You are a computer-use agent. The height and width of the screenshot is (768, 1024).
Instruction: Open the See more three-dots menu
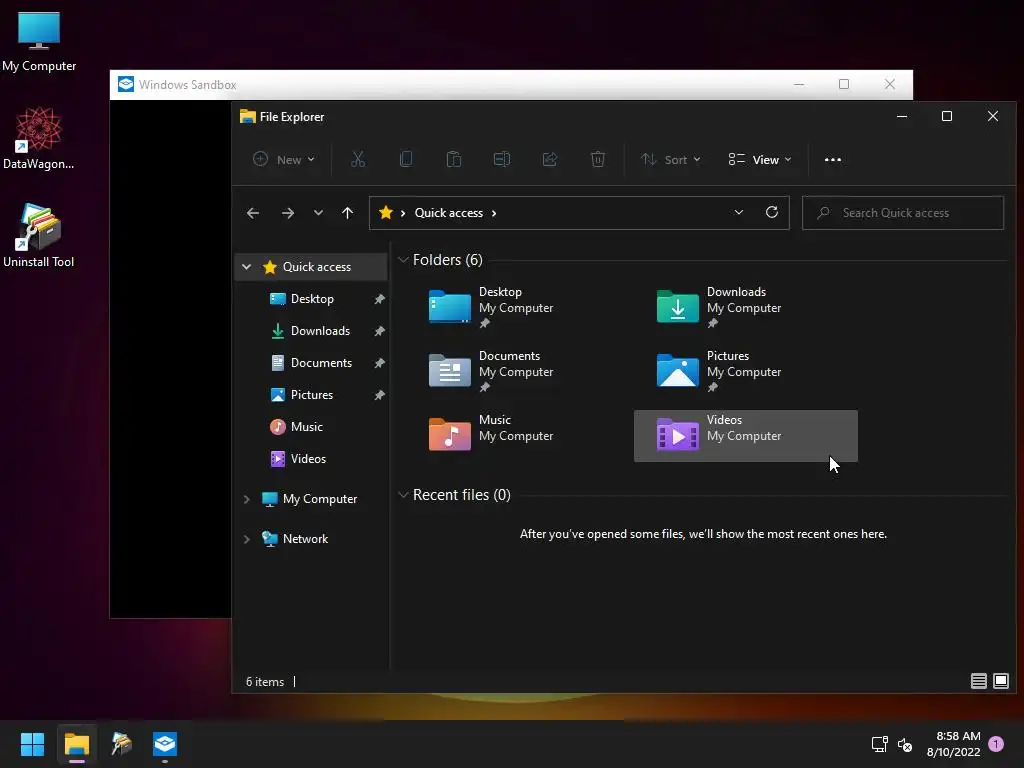(x=833, y=159)
